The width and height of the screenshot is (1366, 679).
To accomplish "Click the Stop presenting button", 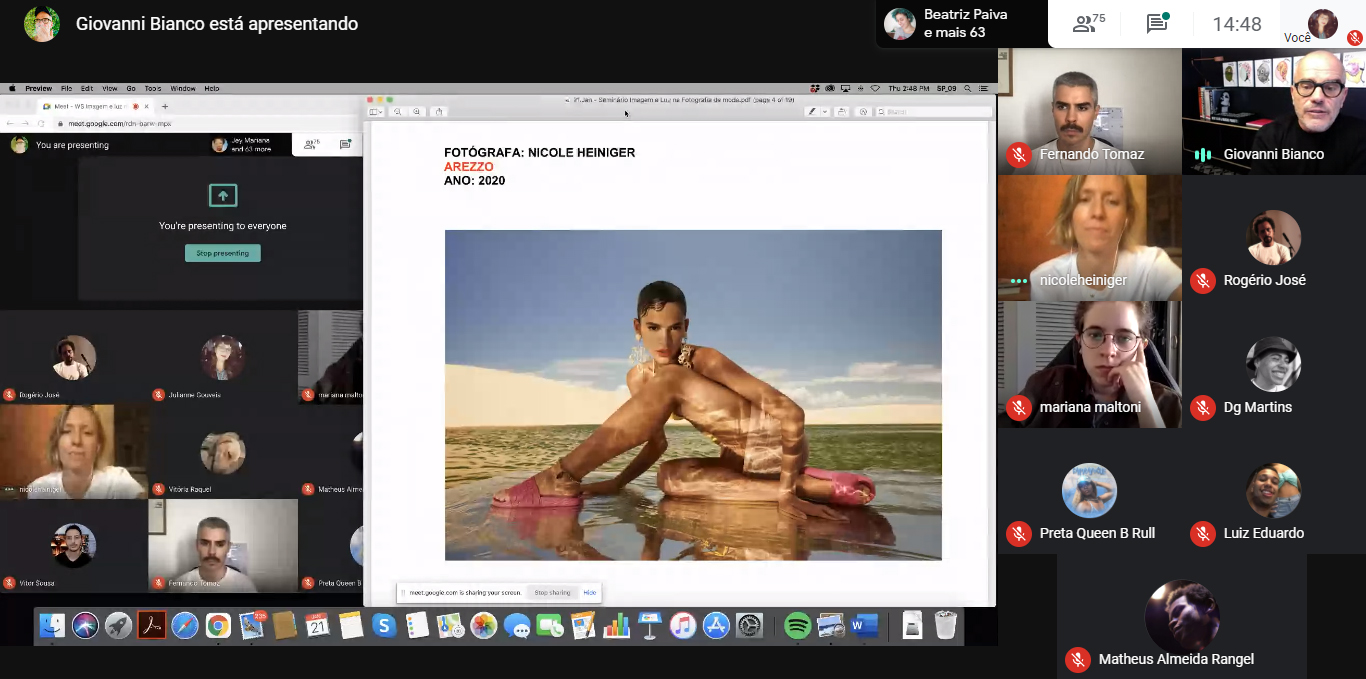I will (x=222, y=253).
